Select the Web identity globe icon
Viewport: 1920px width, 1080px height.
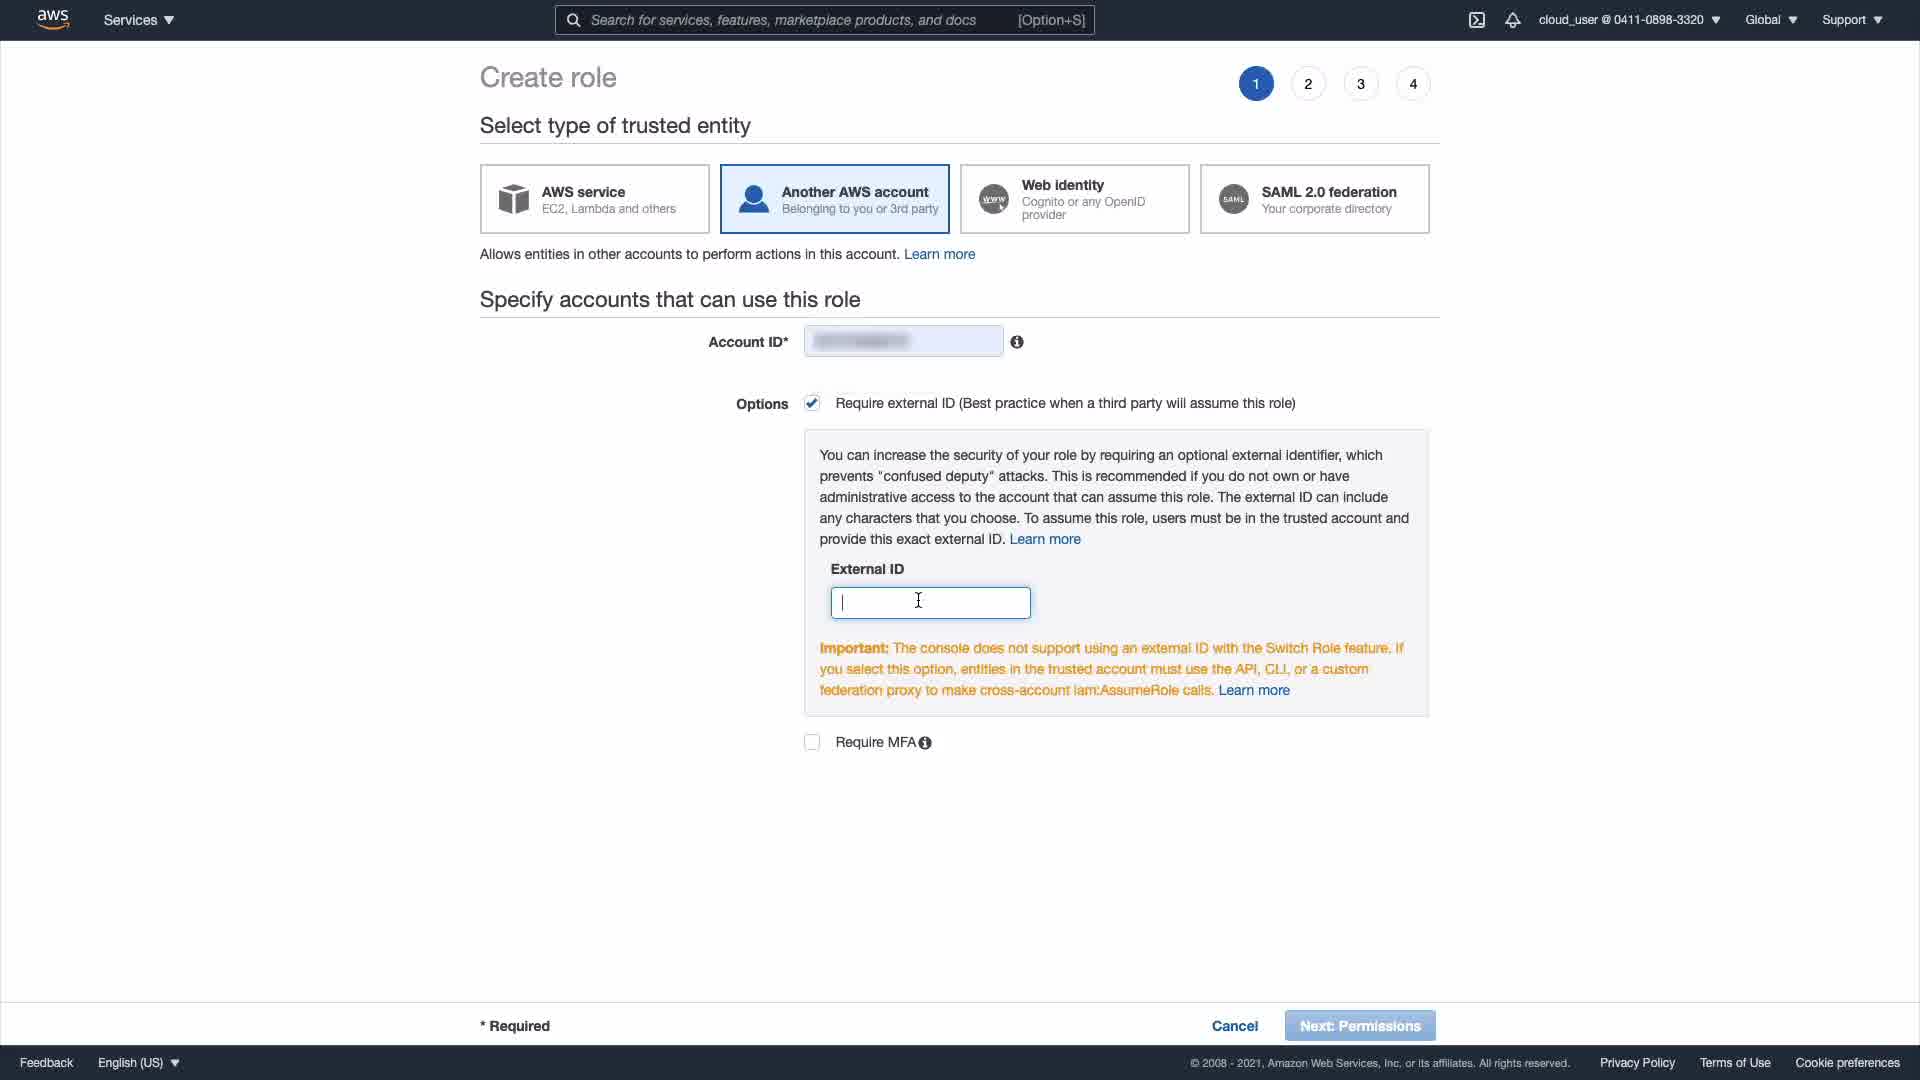tap(994, 199)
